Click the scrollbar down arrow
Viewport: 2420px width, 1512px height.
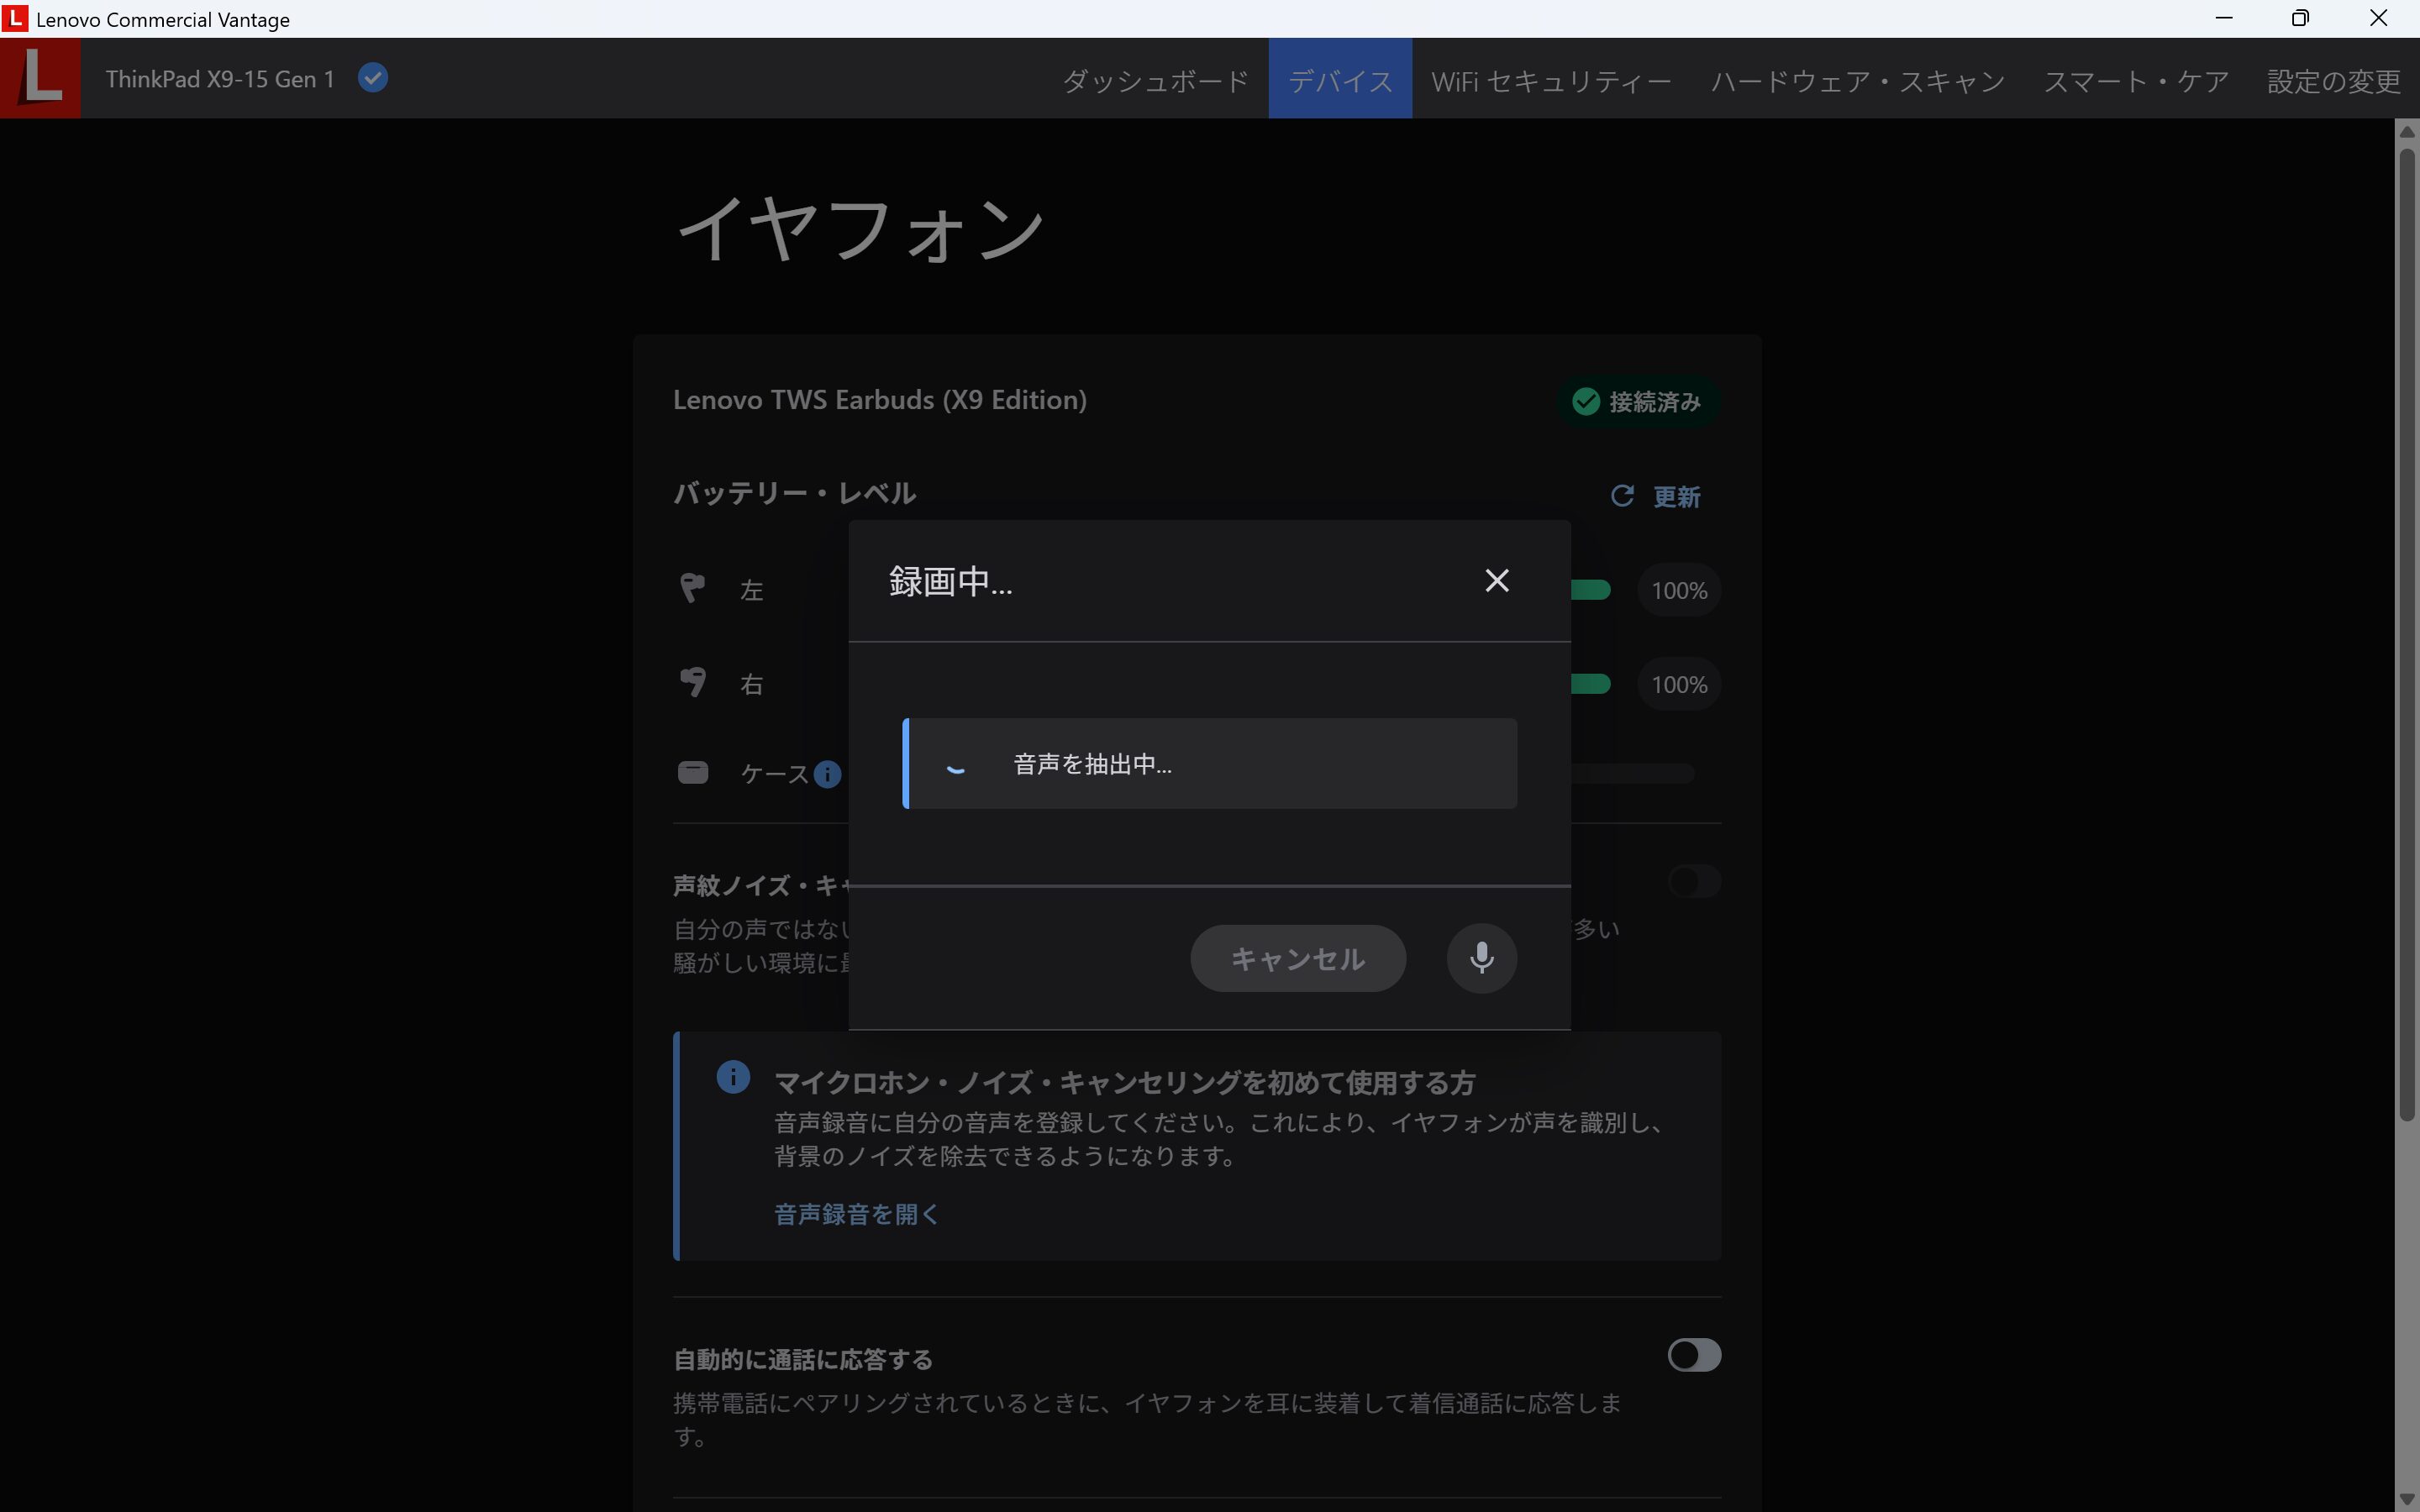[2407, 1498]
